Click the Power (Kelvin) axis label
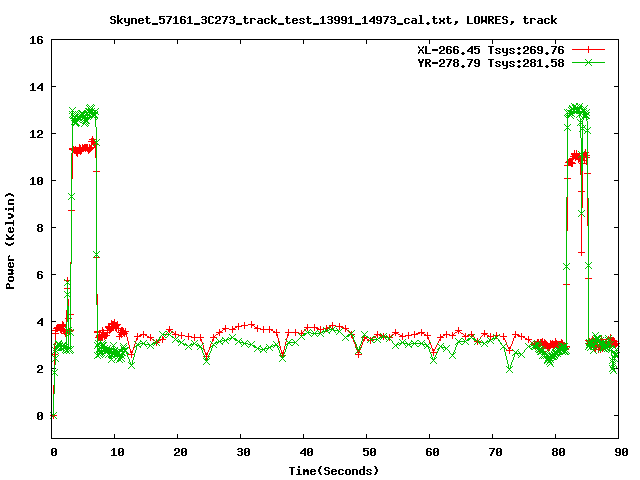The image size is (640, 480). click(x=10, y=241)
